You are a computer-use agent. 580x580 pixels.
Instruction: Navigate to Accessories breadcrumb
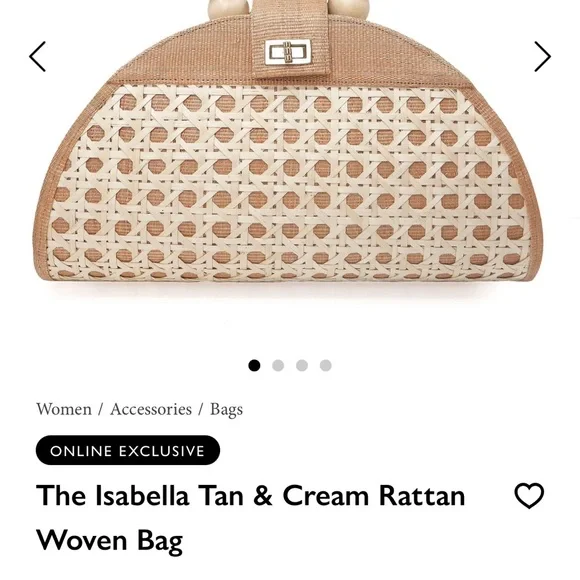point(151,409)
